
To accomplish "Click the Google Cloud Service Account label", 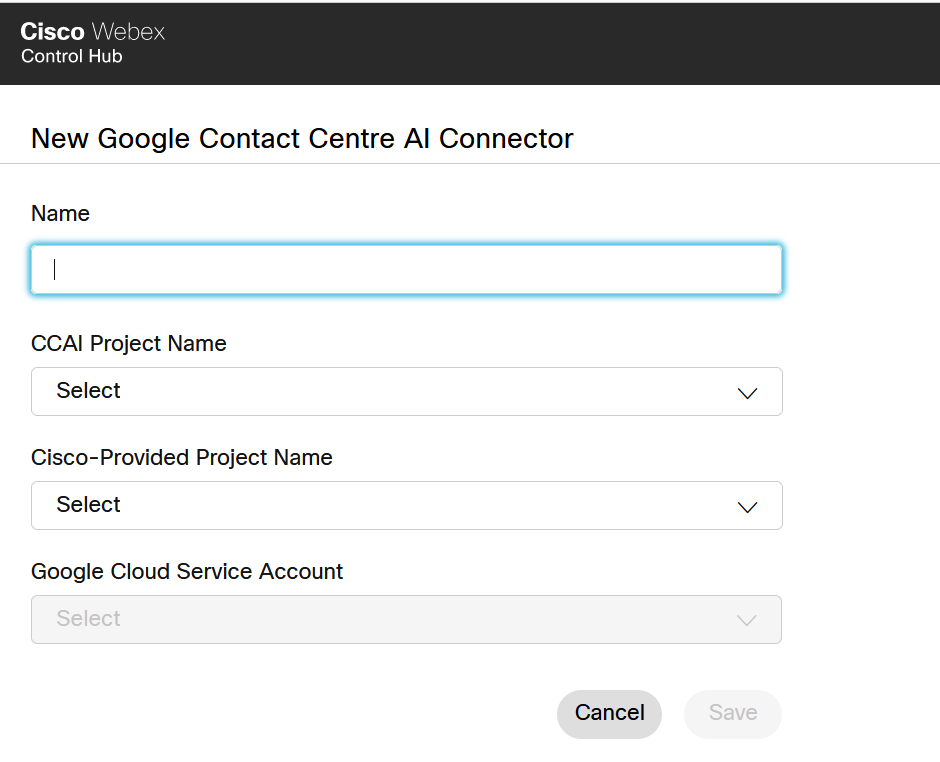I will click(187, 571).
